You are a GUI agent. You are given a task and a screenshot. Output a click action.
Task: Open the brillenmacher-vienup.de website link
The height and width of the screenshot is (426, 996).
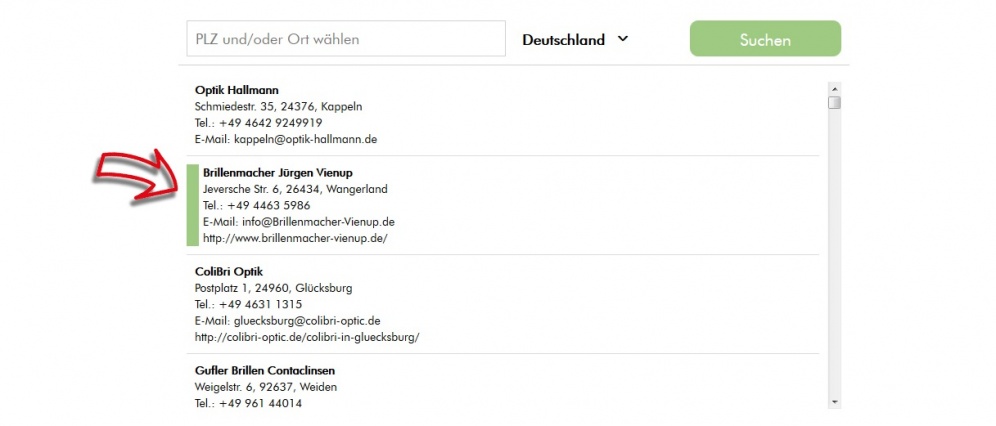click(295, 239)
